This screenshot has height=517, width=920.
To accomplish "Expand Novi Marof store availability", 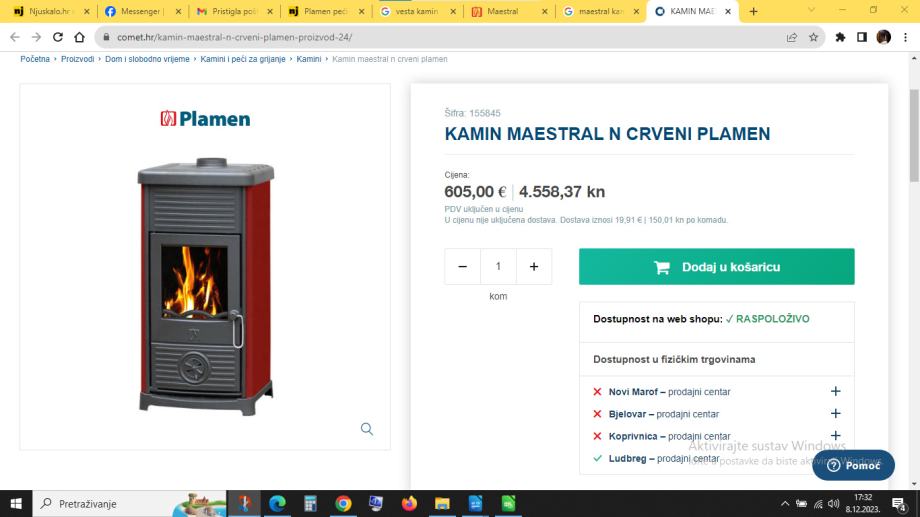I will pyautogui.click(x=836, y=391).
